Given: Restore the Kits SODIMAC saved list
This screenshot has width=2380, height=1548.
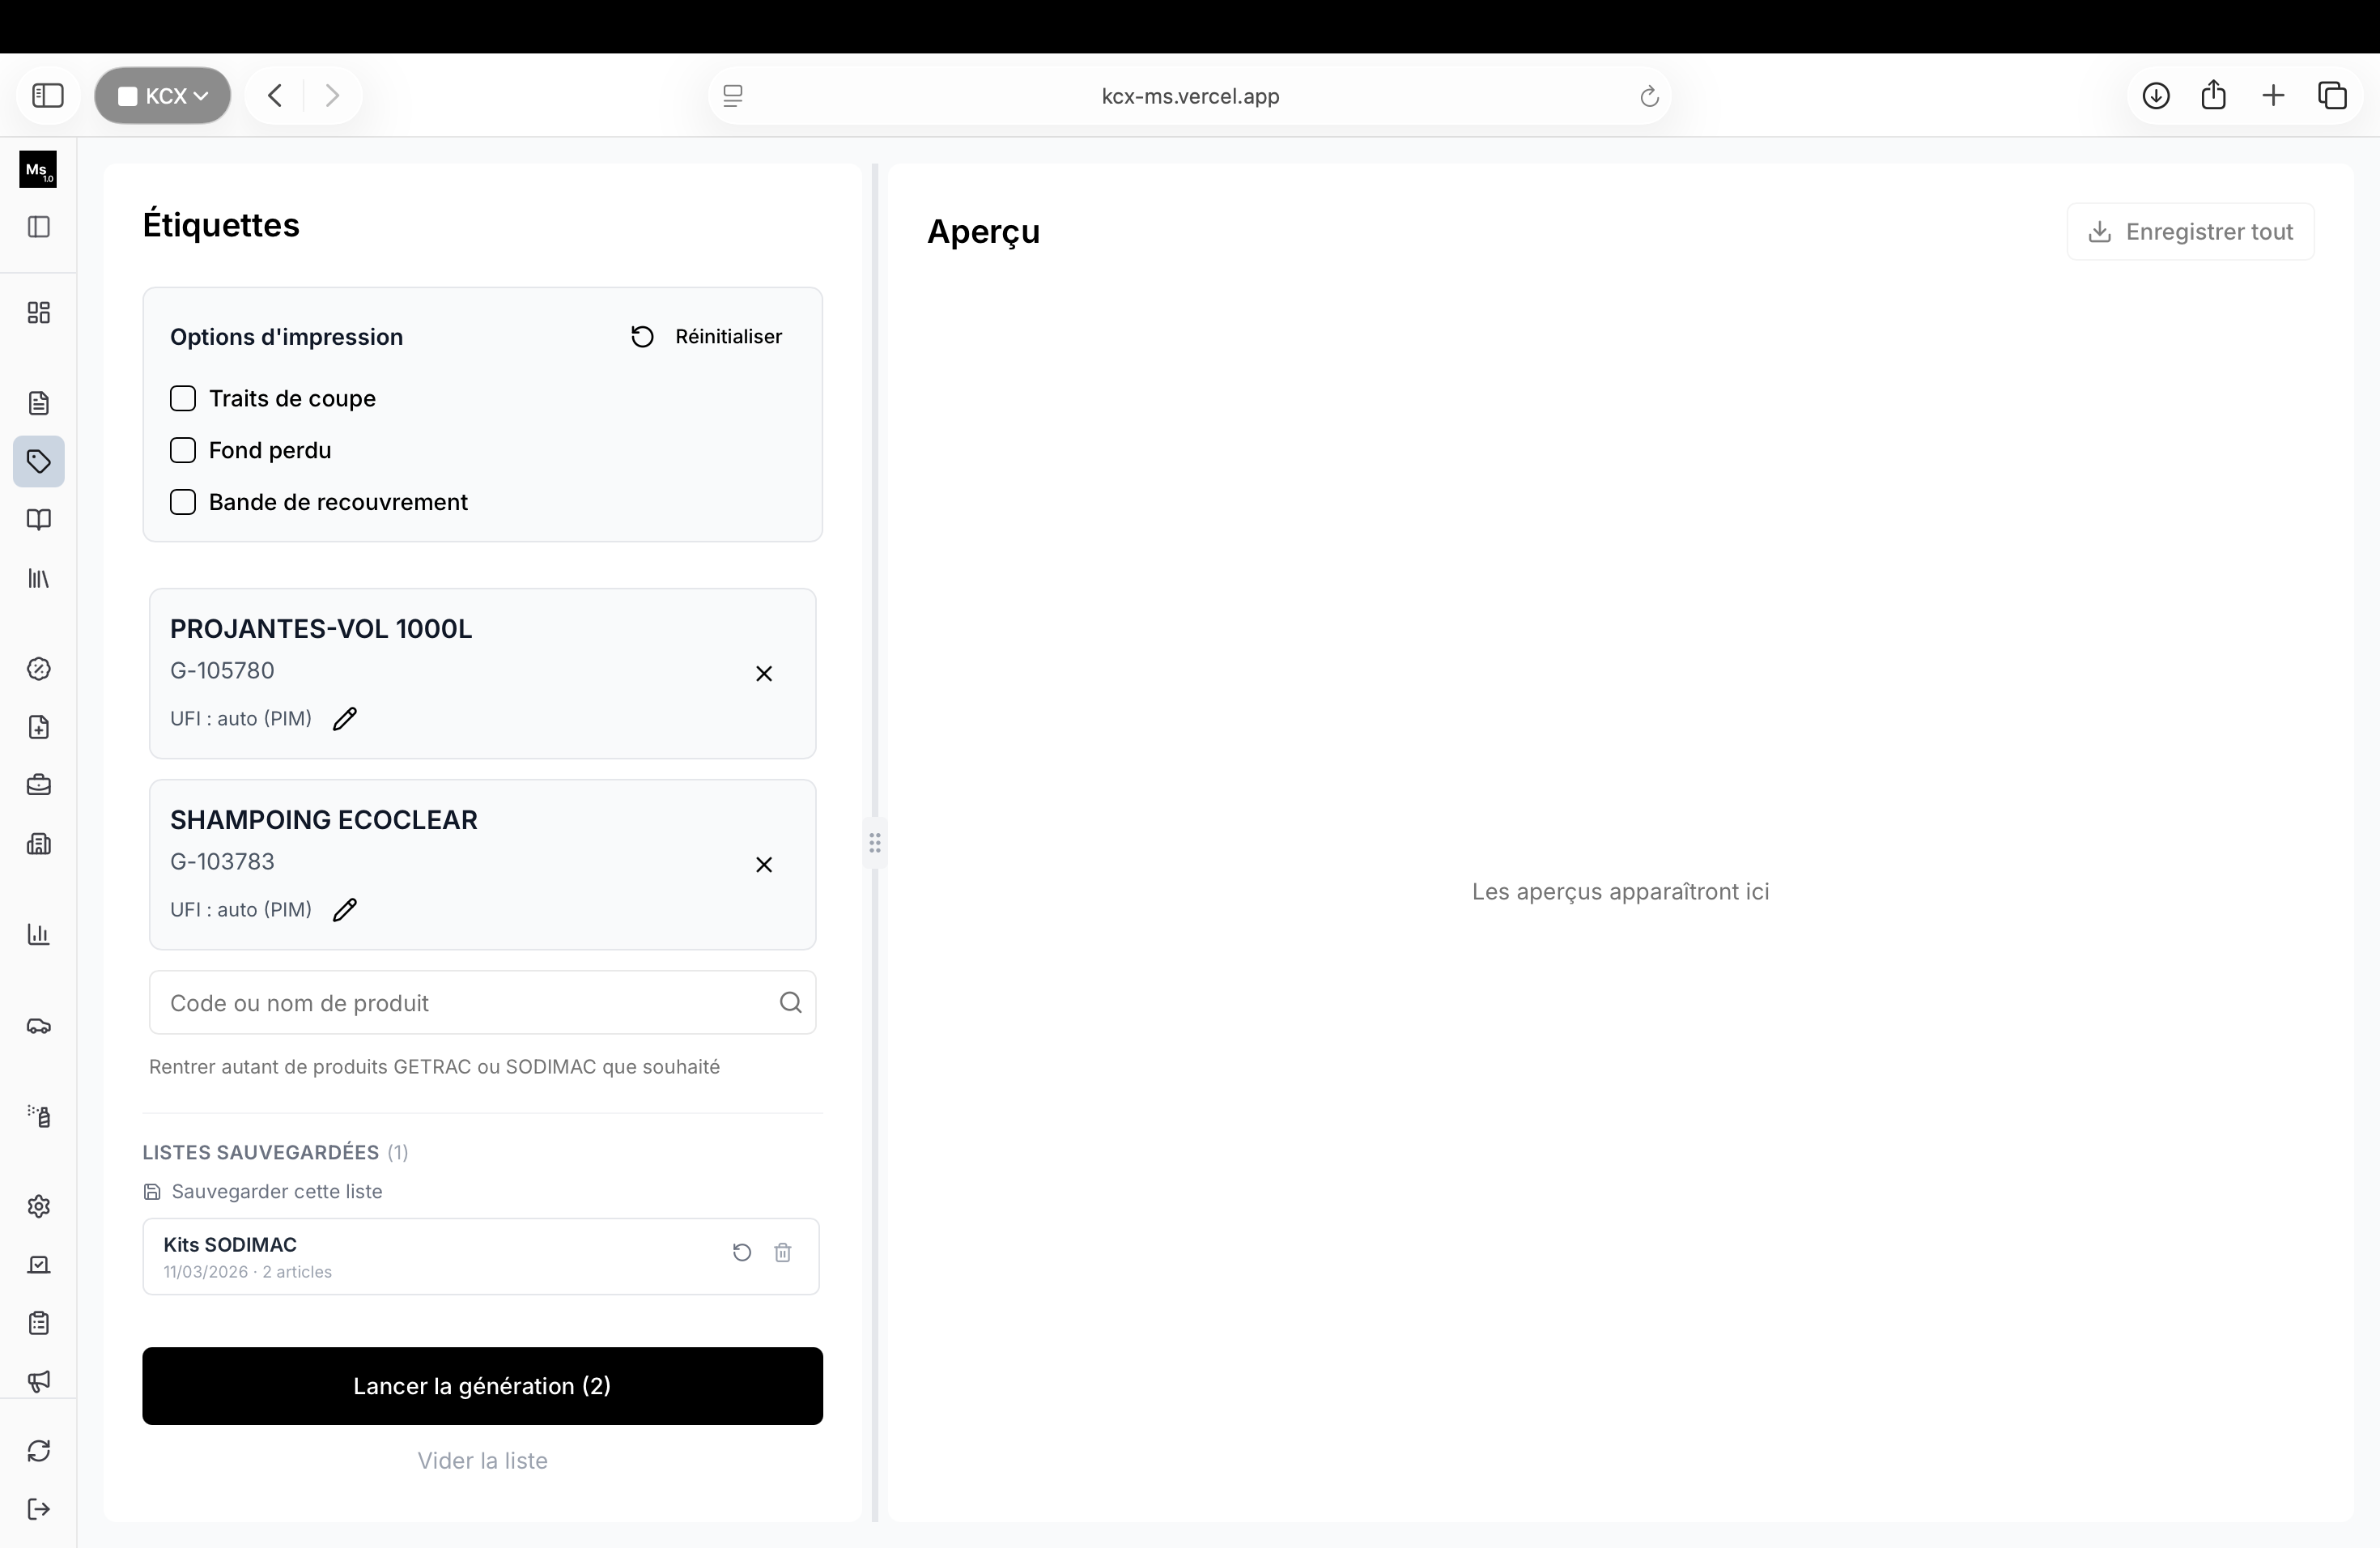Looking at the screenshot, I should tap(742, 1253).
